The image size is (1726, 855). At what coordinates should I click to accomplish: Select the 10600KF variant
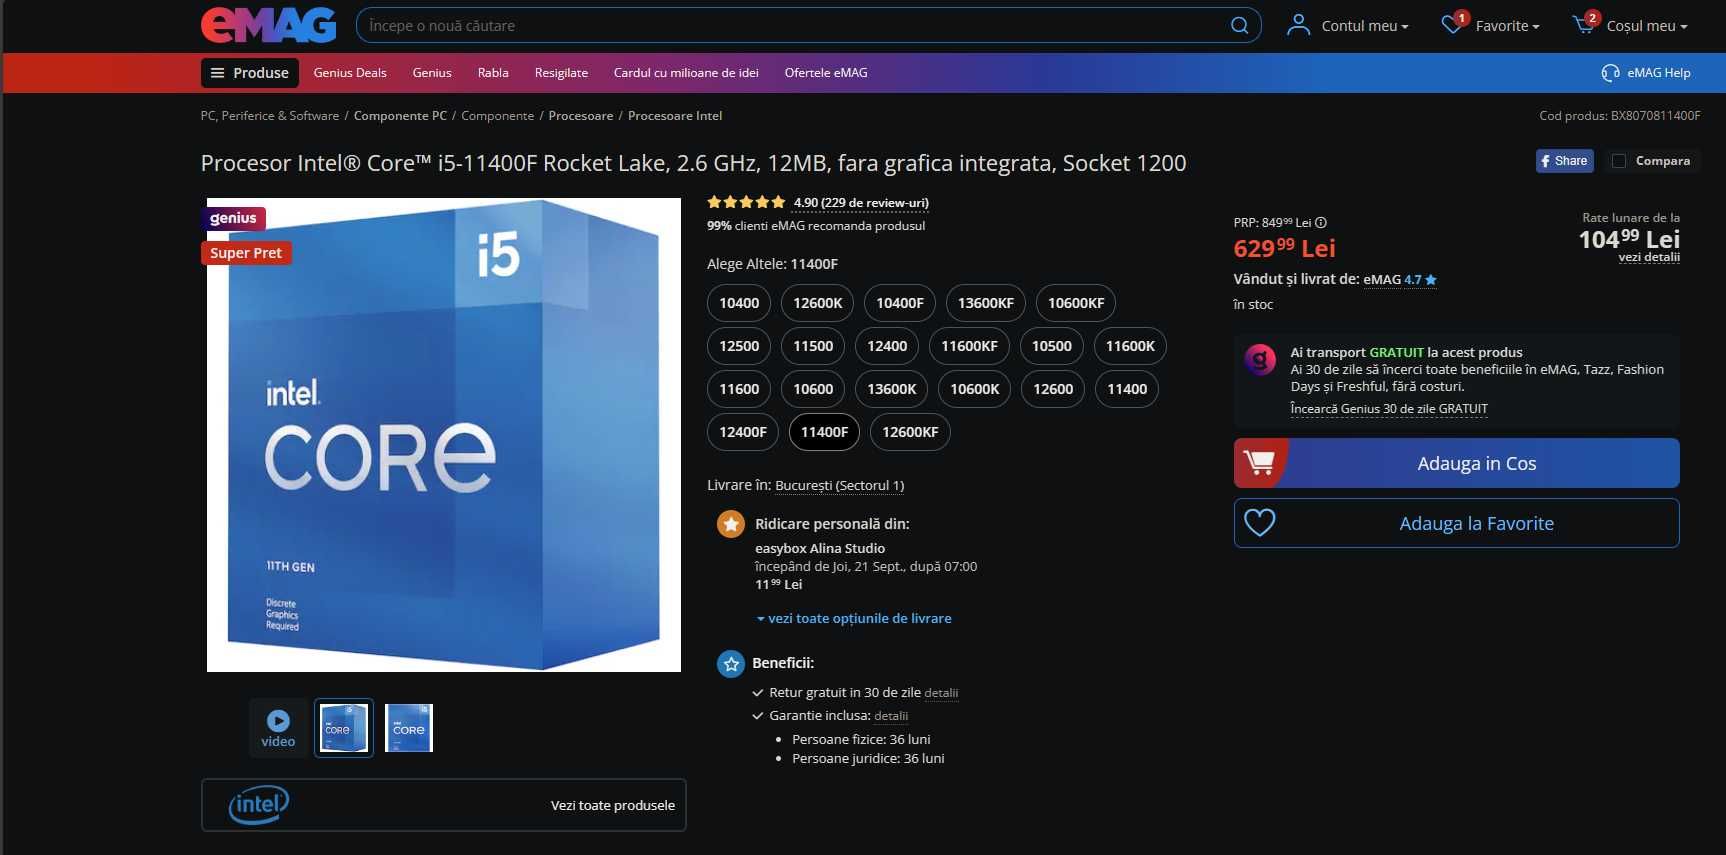[x=1076, y=303]
